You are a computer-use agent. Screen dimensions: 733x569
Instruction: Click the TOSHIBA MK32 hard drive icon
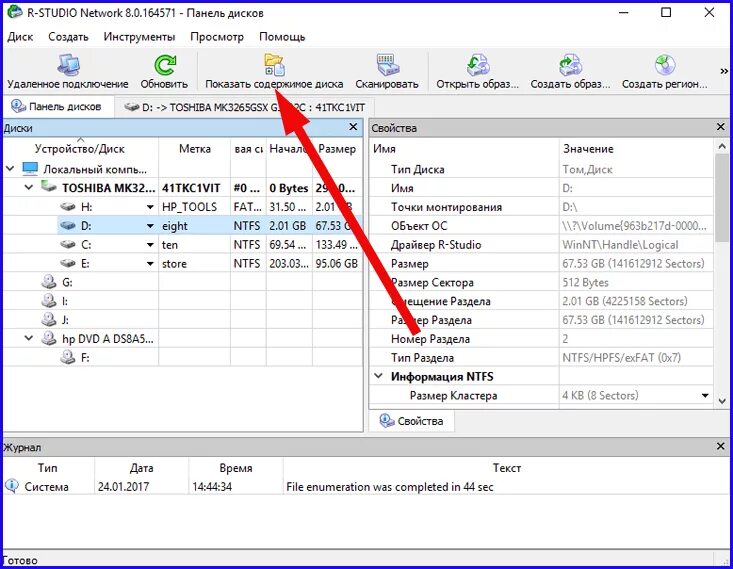tap(49, 187)
